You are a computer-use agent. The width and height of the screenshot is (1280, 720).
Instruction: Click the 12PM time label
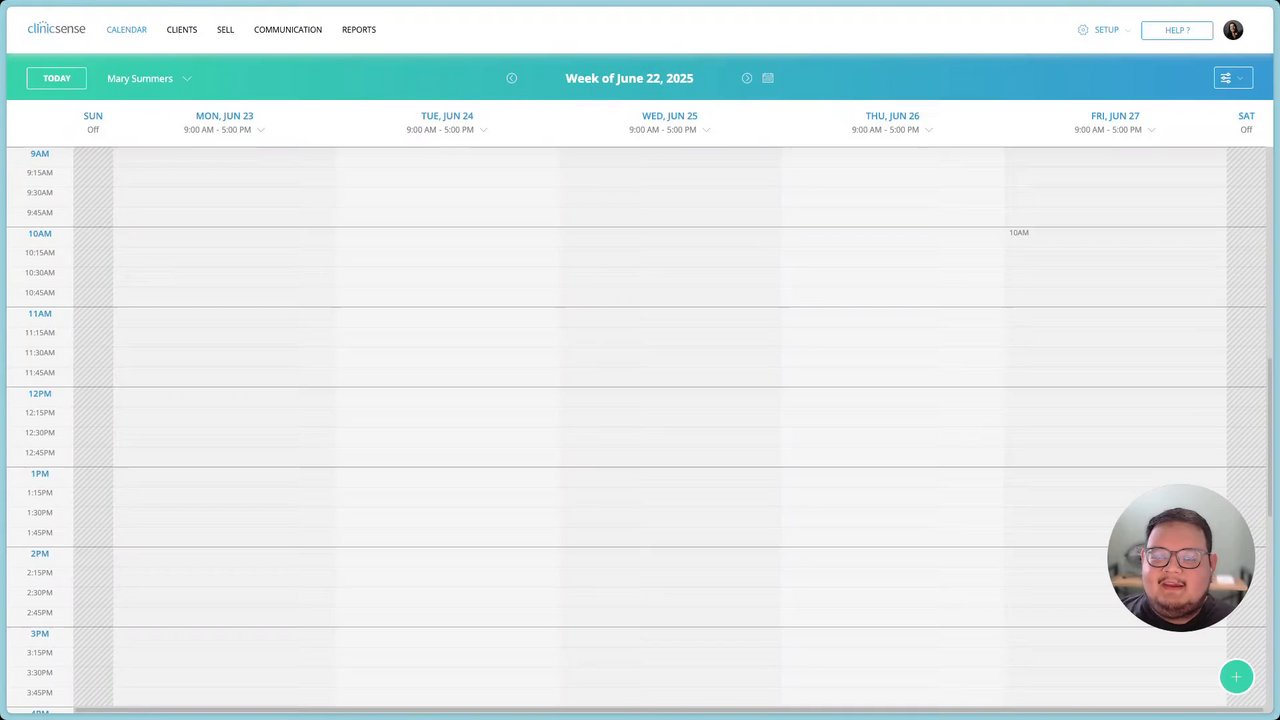(x=40, y=393)
